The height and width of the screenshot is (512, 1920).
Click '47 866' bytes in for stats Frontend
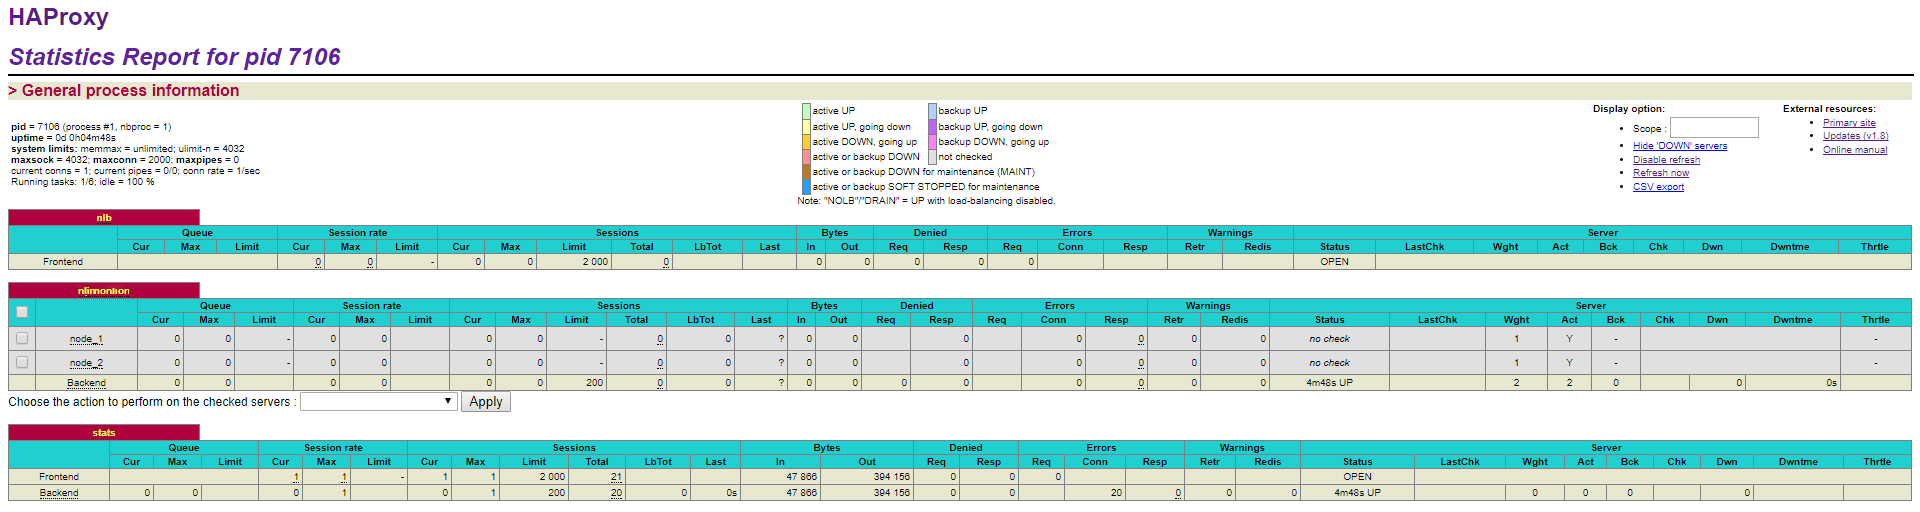click(x=801, y=477)
